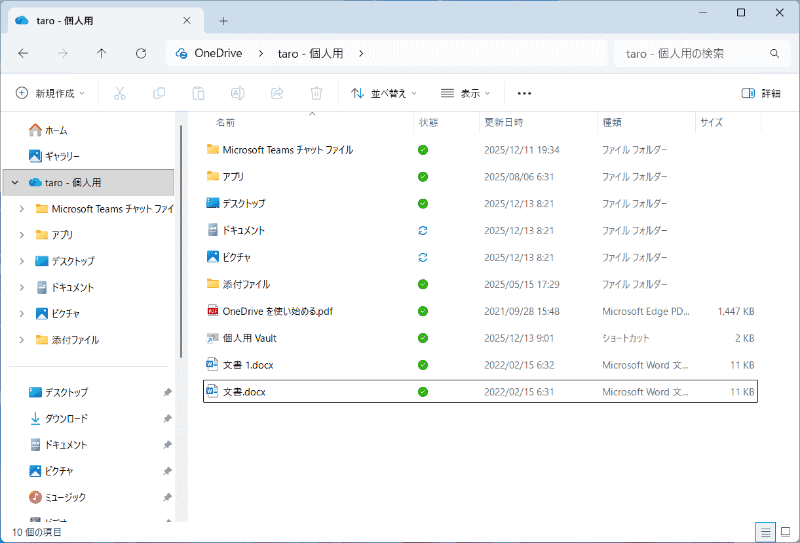Open the 新規作成 dropdown
The width and height of the screenshot is (800, 543).
point(50,93)
